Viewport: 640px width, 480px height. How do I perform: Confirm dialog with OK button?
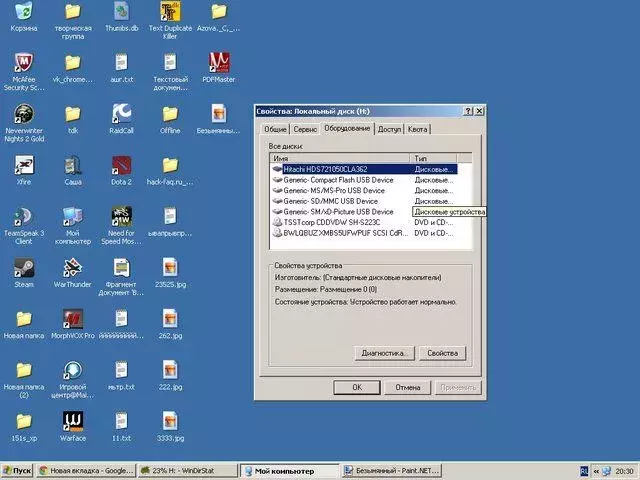pyautogui.click(x=357, y=387)
